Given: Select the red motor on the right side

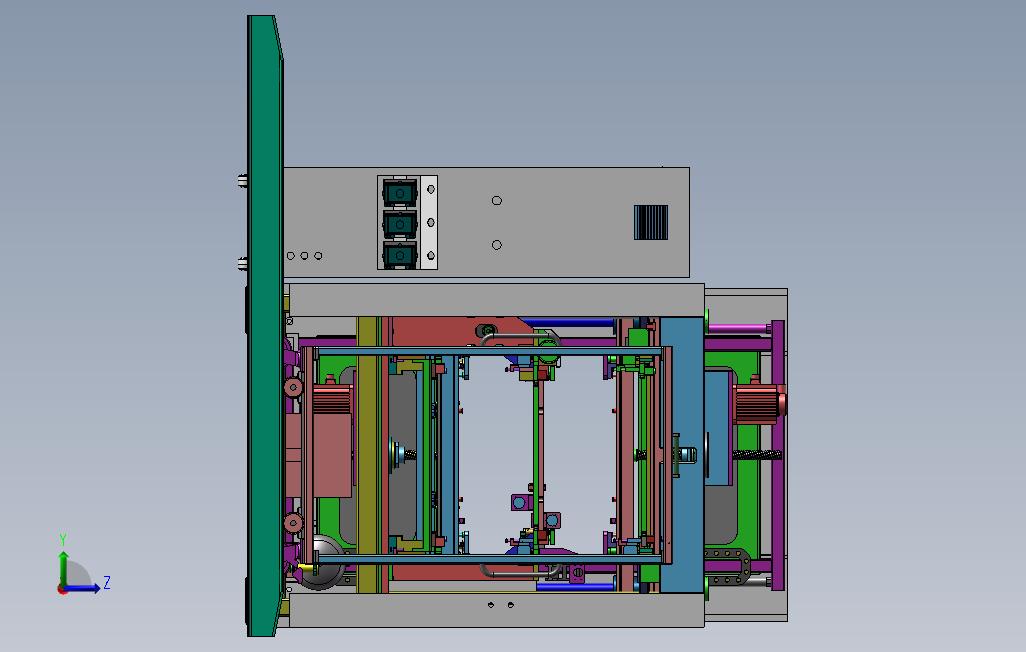Looking at the screenshot, I should (x=758, y=404).
